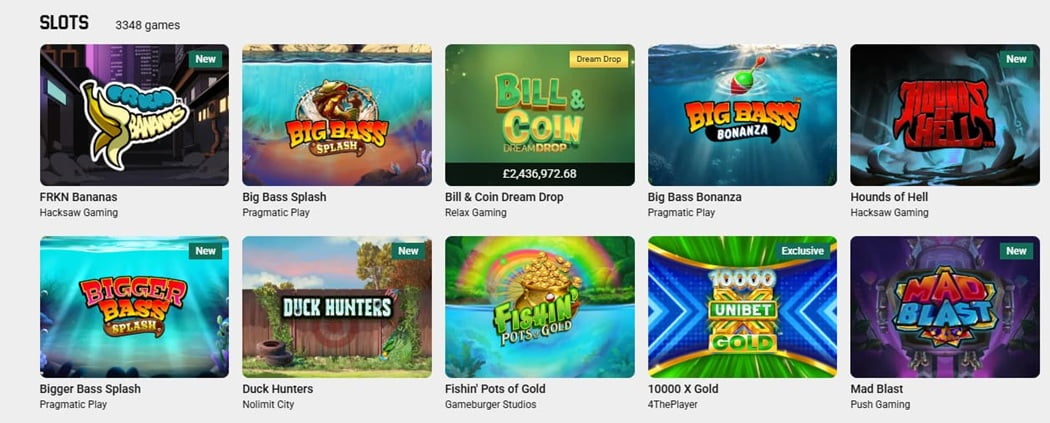Image resolution: width=1050 pixels, height=423 pixels.
Task: Launch Bill & Coin Dream Drop thumbnail
Action: [540, 115]
